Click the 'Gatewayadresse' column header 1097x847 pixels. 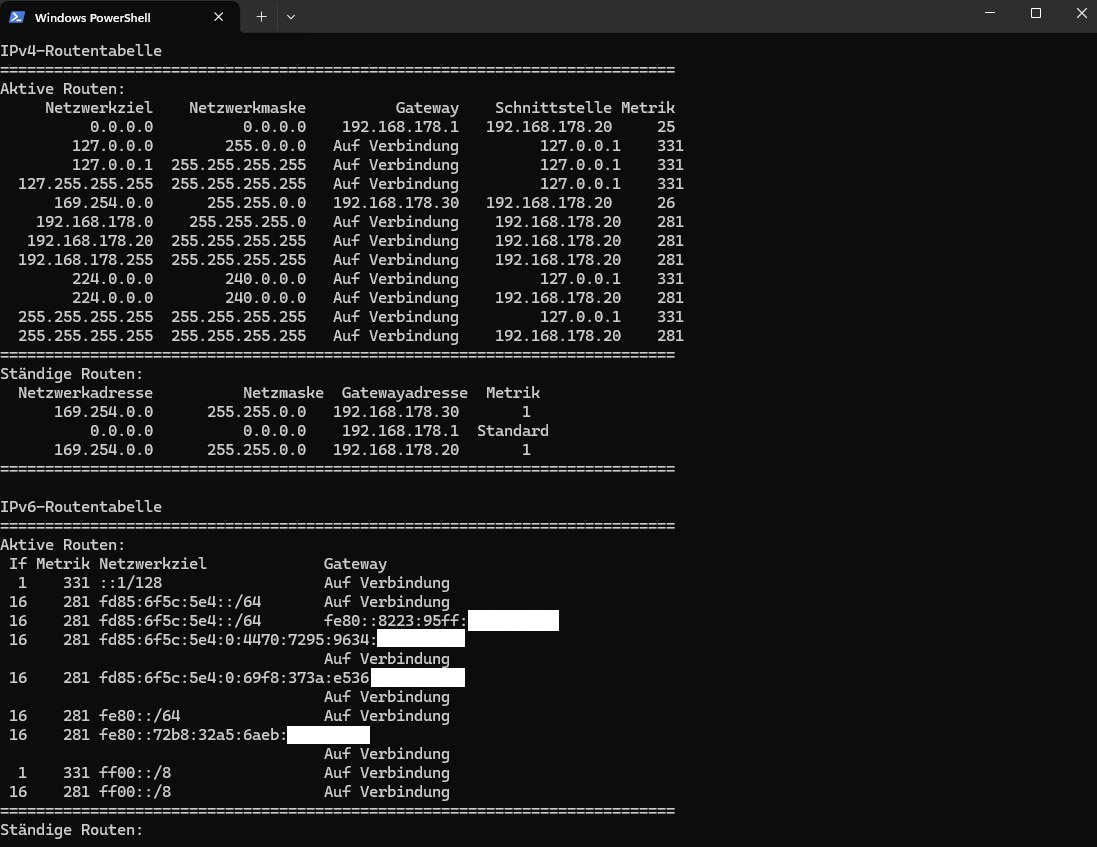coord(404,393)
